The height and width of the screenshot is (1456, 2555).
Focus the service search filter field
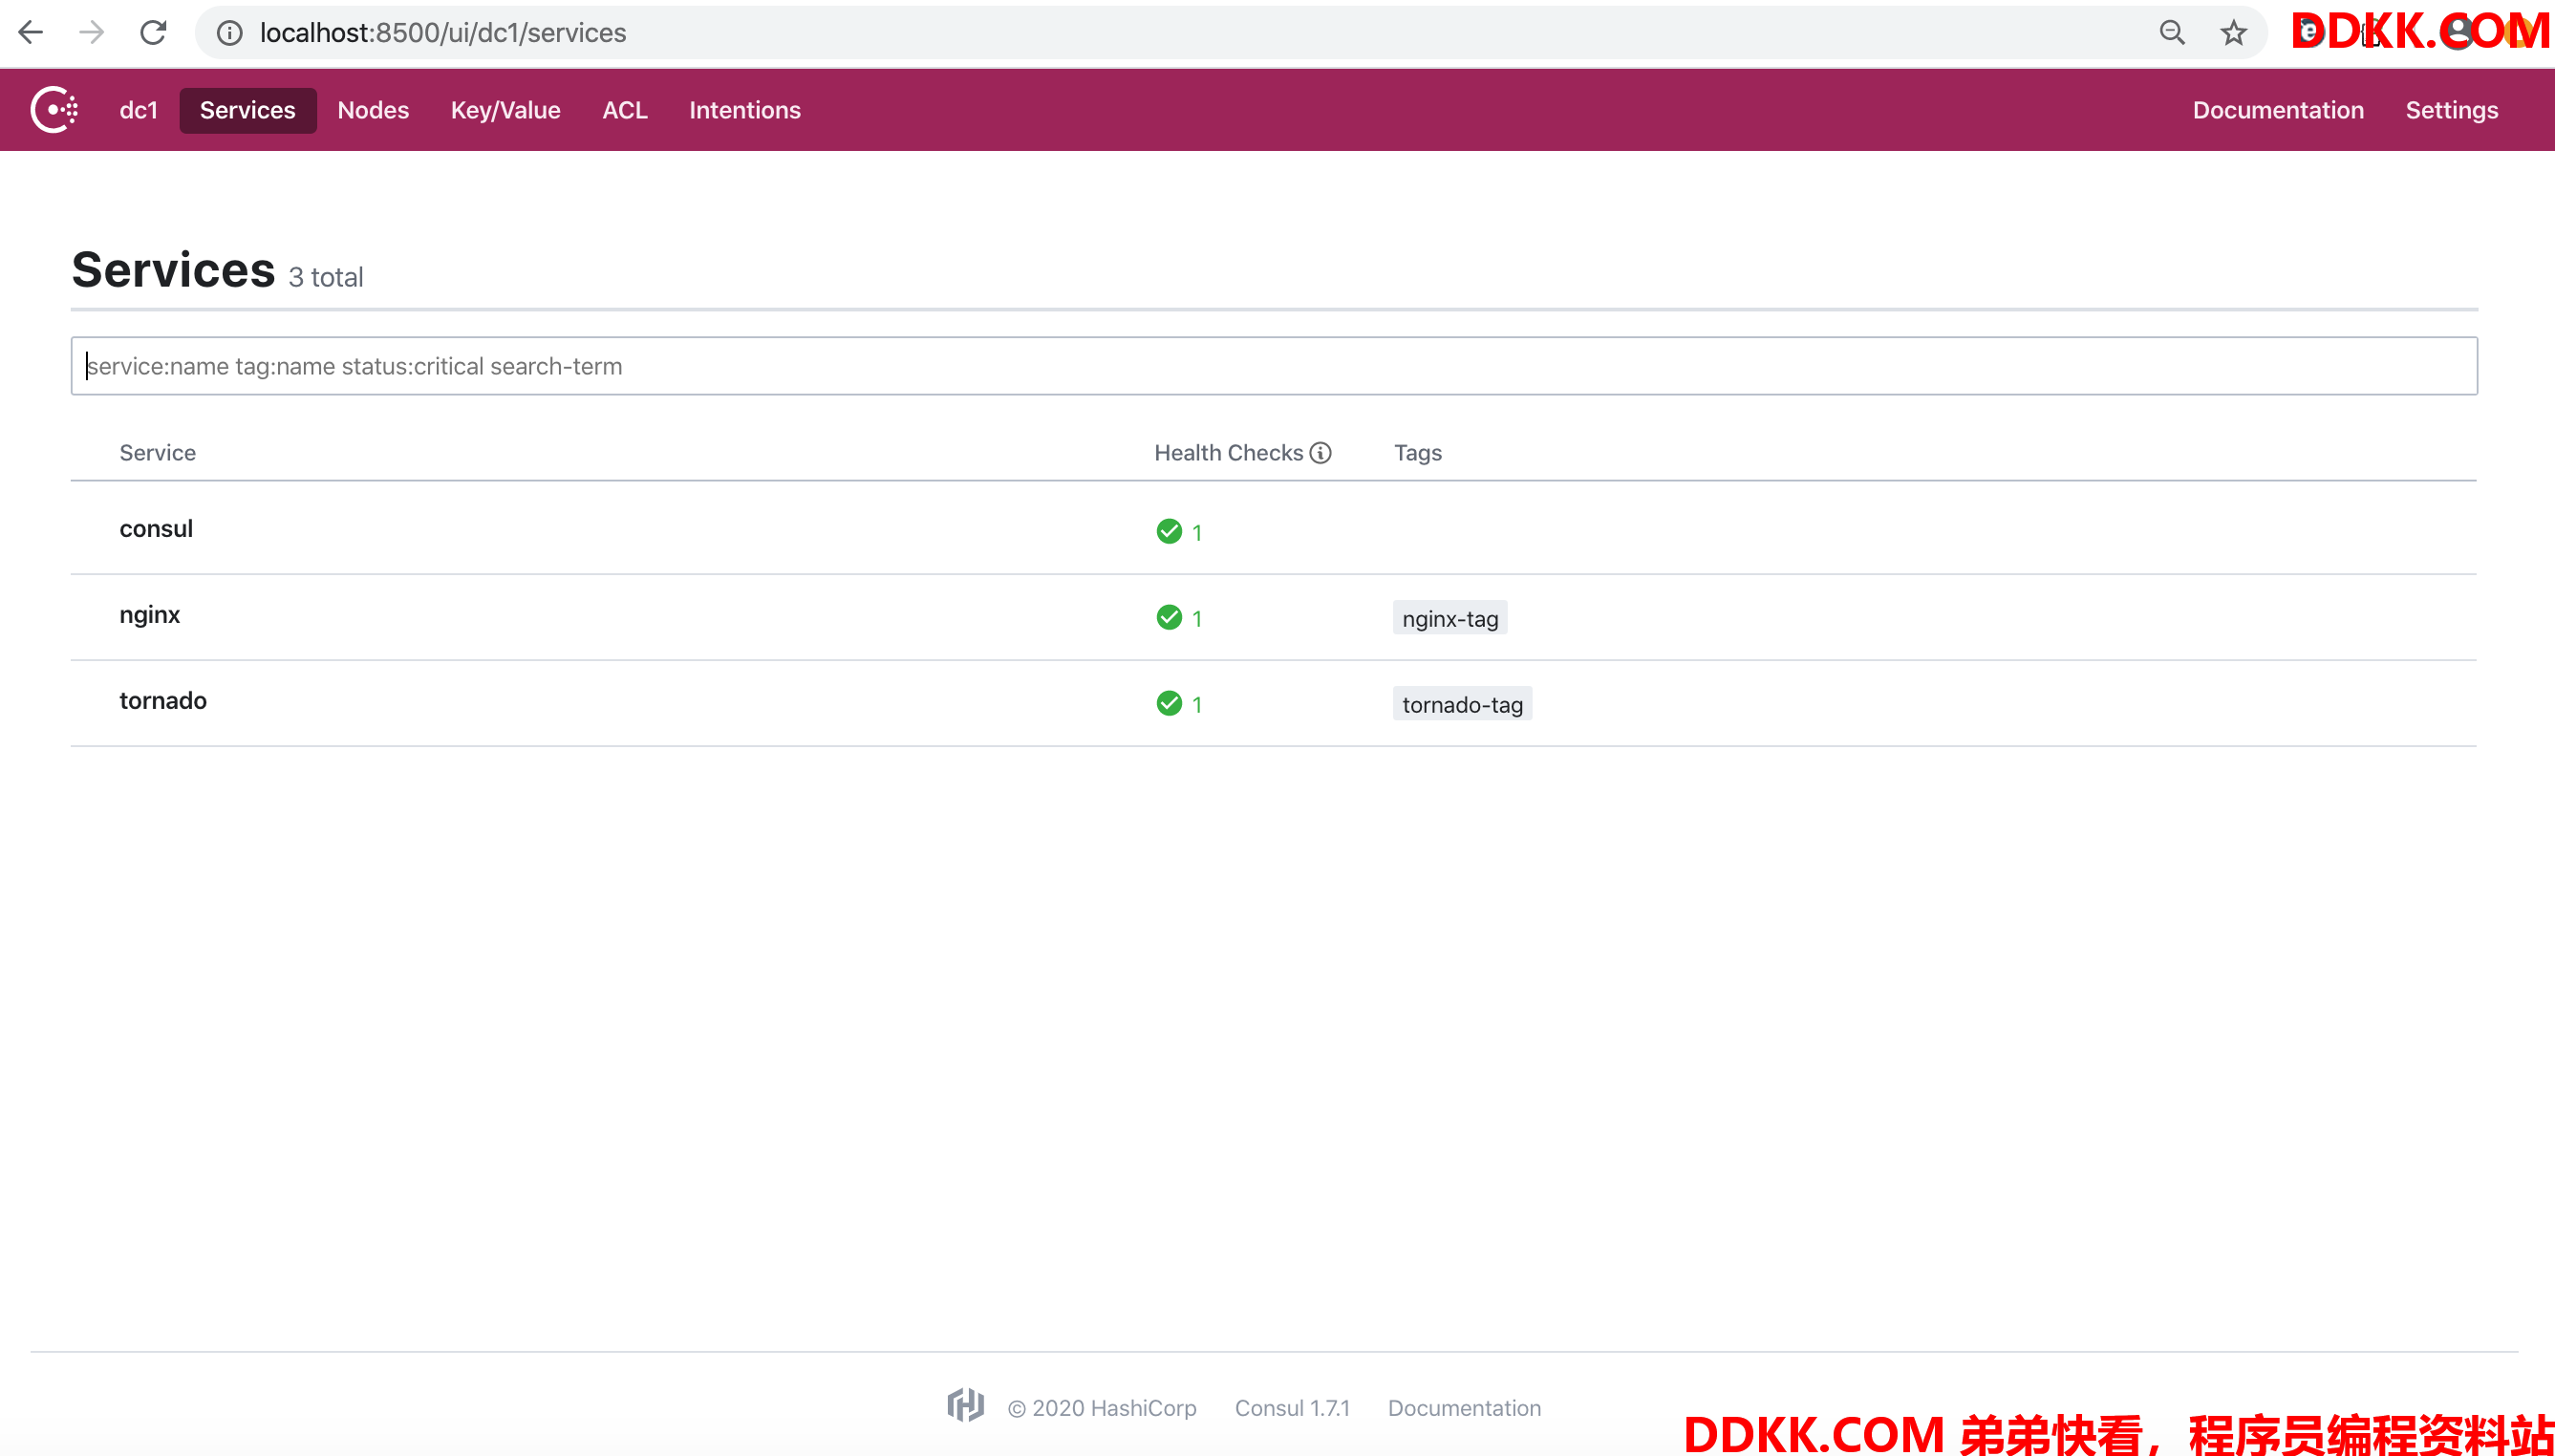tap(1273, 366)
